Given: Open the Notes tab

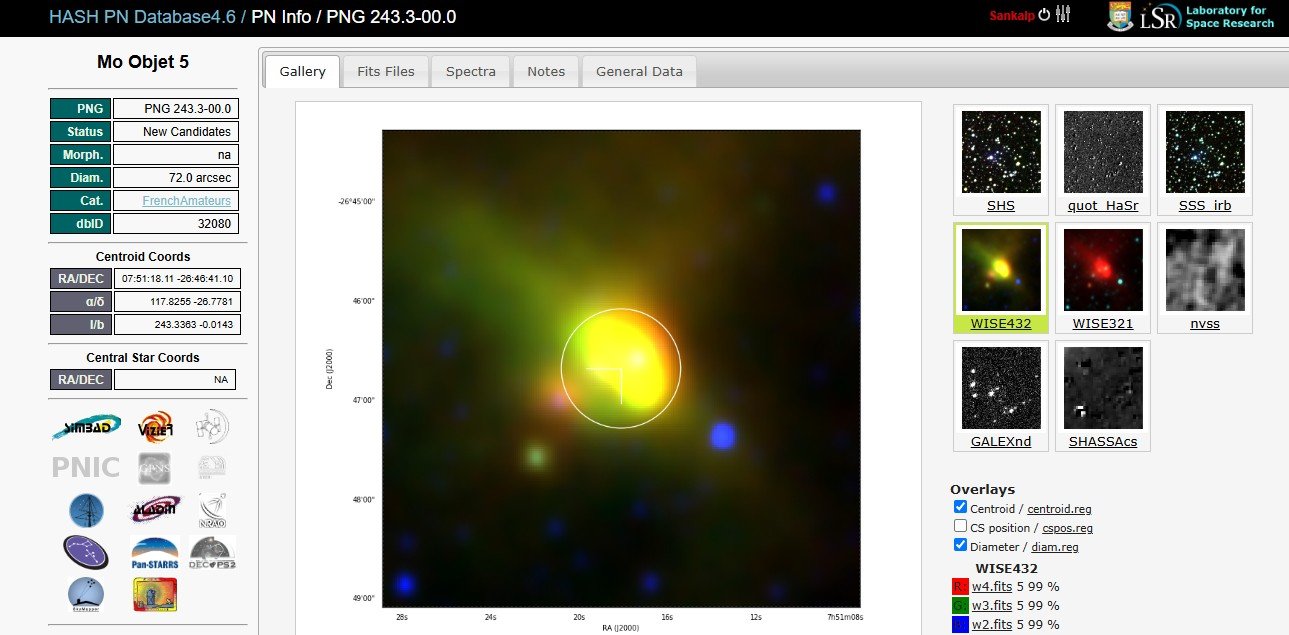Looking at the screenshot, I should pos(546,71).
